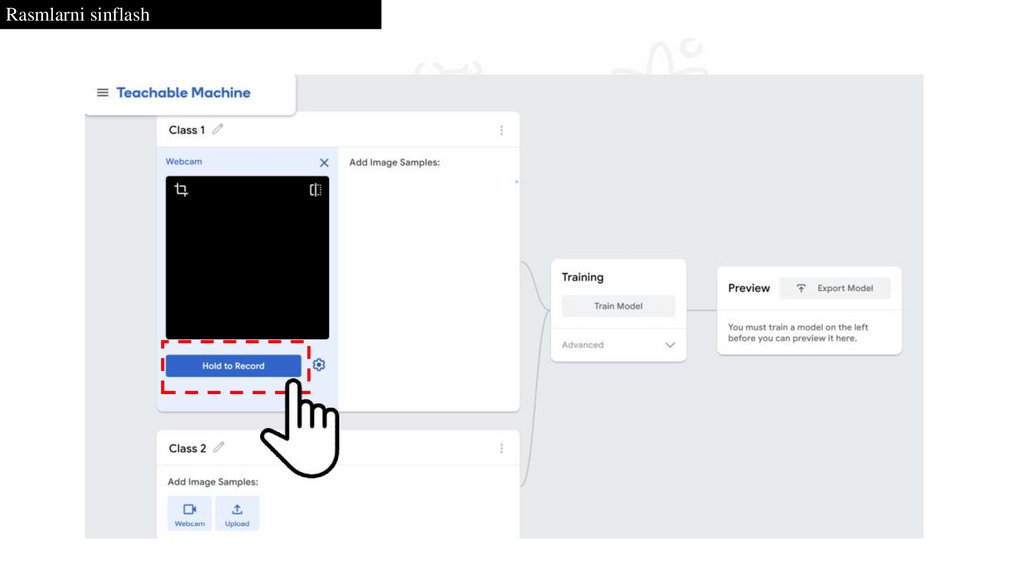Image resolution: width=1024 pixels, height=574 pixels.
Task: Click the 'You must train a model' message
Action: pyautogui.click(x=798, y=332)
